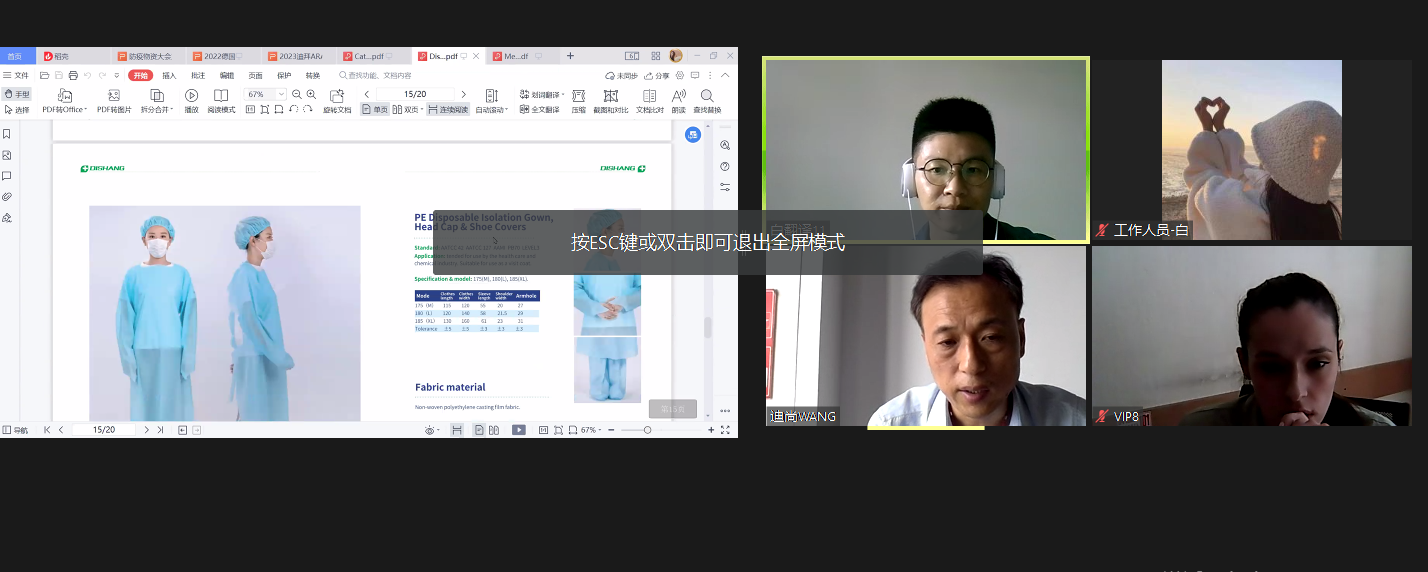
Task: Go to next page arrow in toolbar
Action: coord(463,94)
